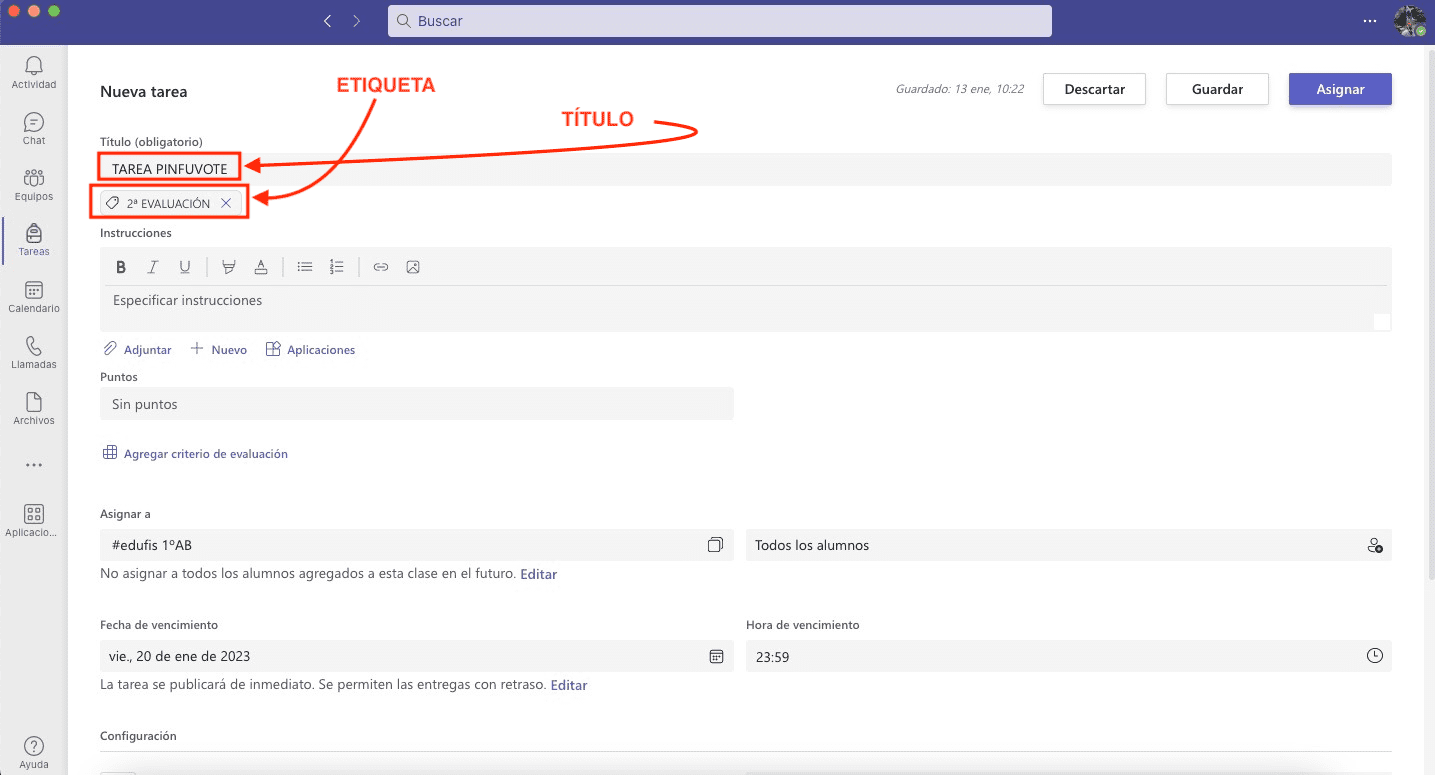Switch to Equipos in the sidebar
Image resolution: width=1435 pixels, height=775 pixels.
click(34, 185)
